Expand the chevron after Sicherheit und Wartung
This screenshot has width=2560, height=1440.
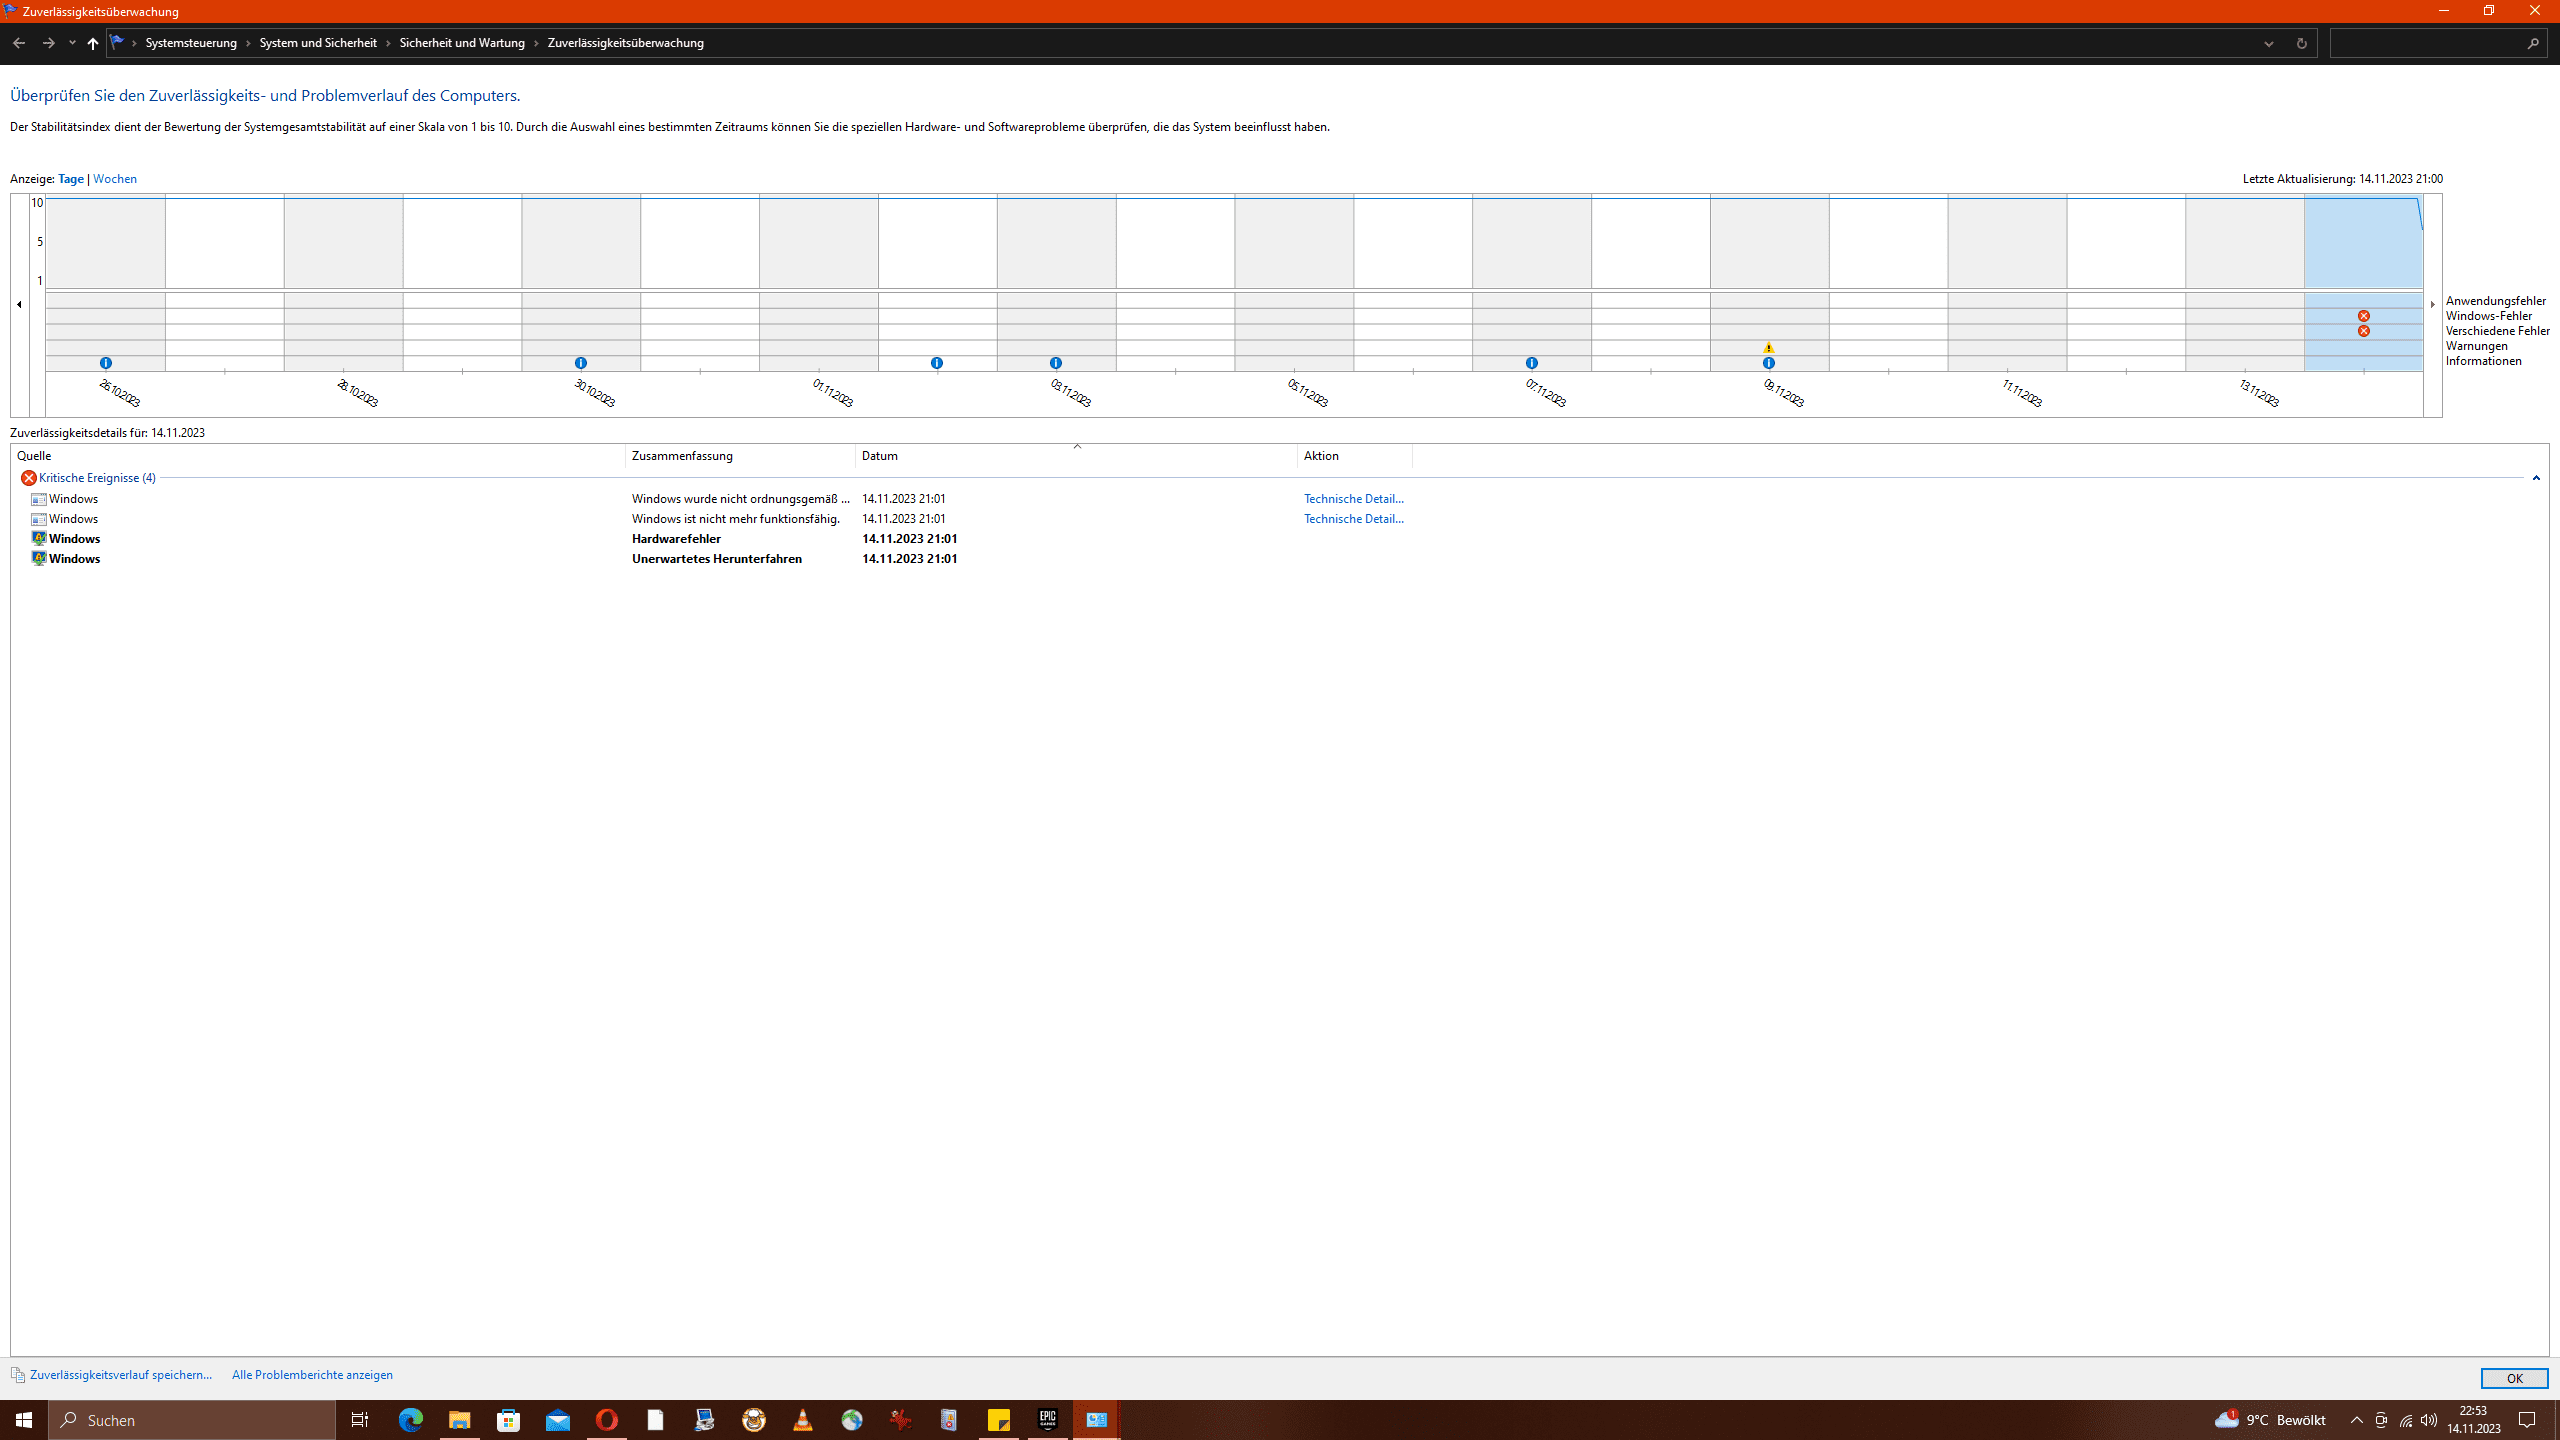536,43
